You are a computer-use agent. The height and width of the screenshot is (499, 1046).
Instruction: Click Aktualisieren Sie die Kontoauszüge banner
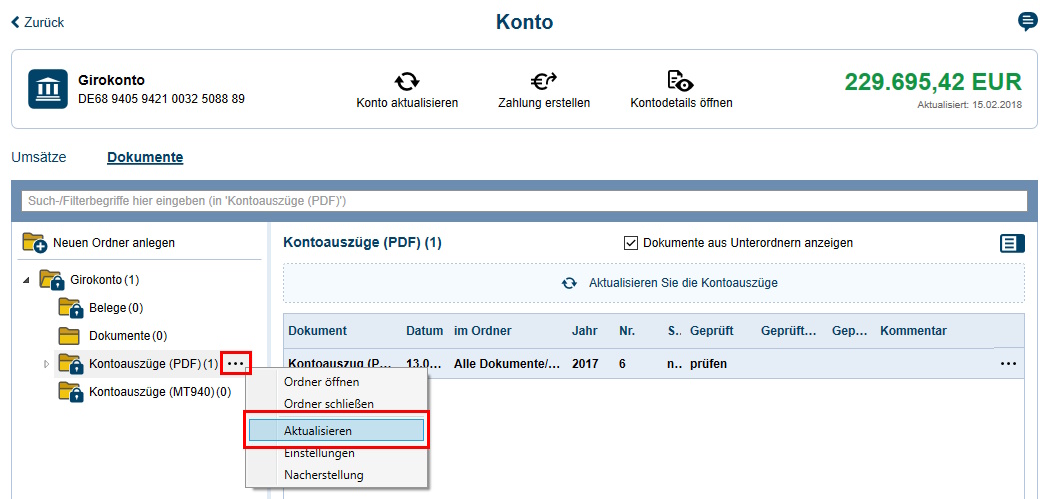click(653, 283)
